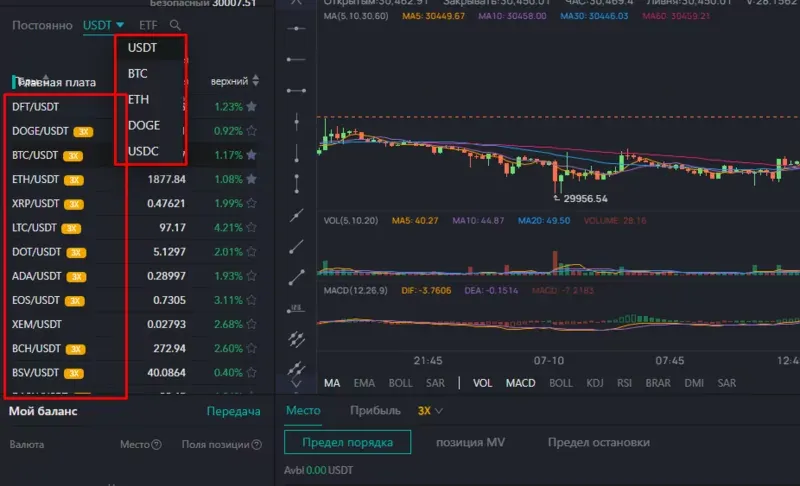
Task: Toggle the VOL sub indicator
Action: pos(483,383)
